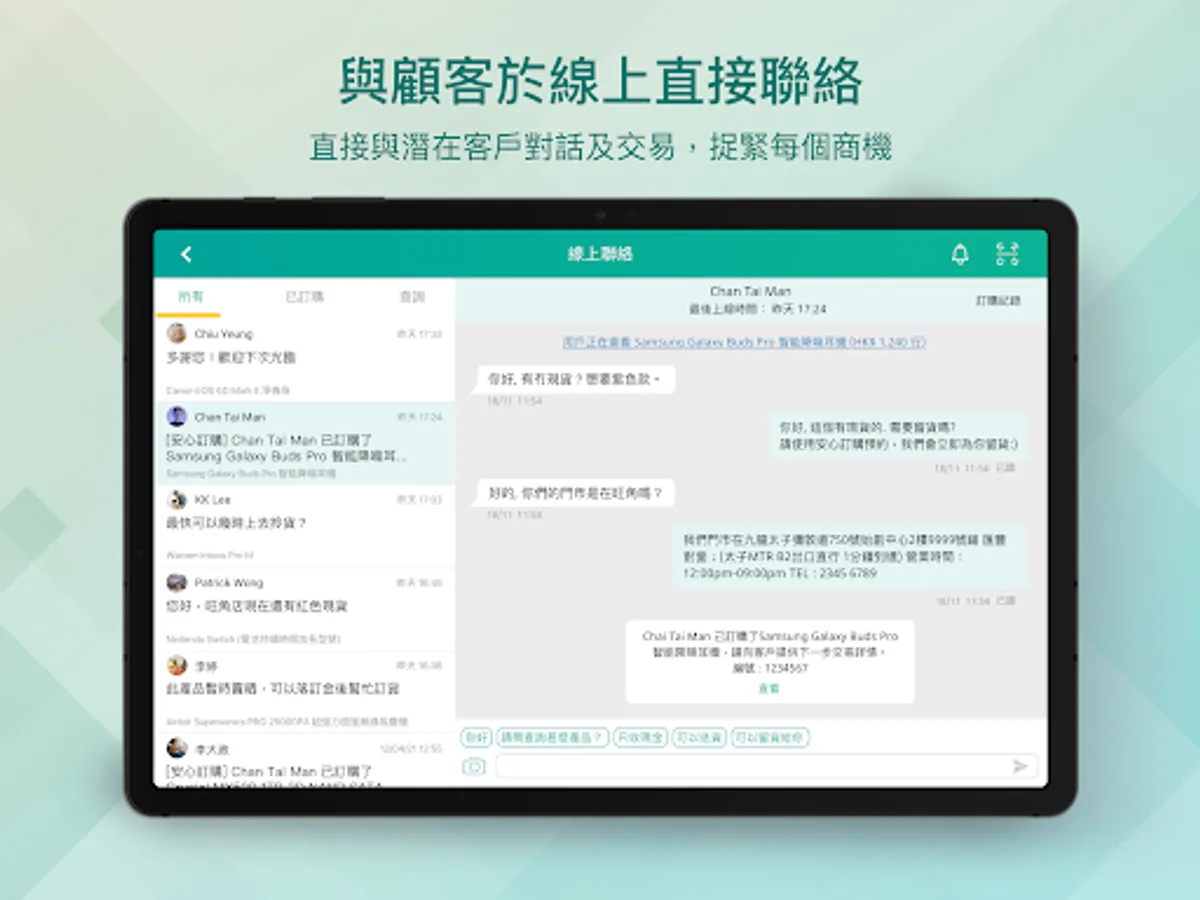Open KK Lee's avatar
Screen dimensions: 1200x900
177,500
